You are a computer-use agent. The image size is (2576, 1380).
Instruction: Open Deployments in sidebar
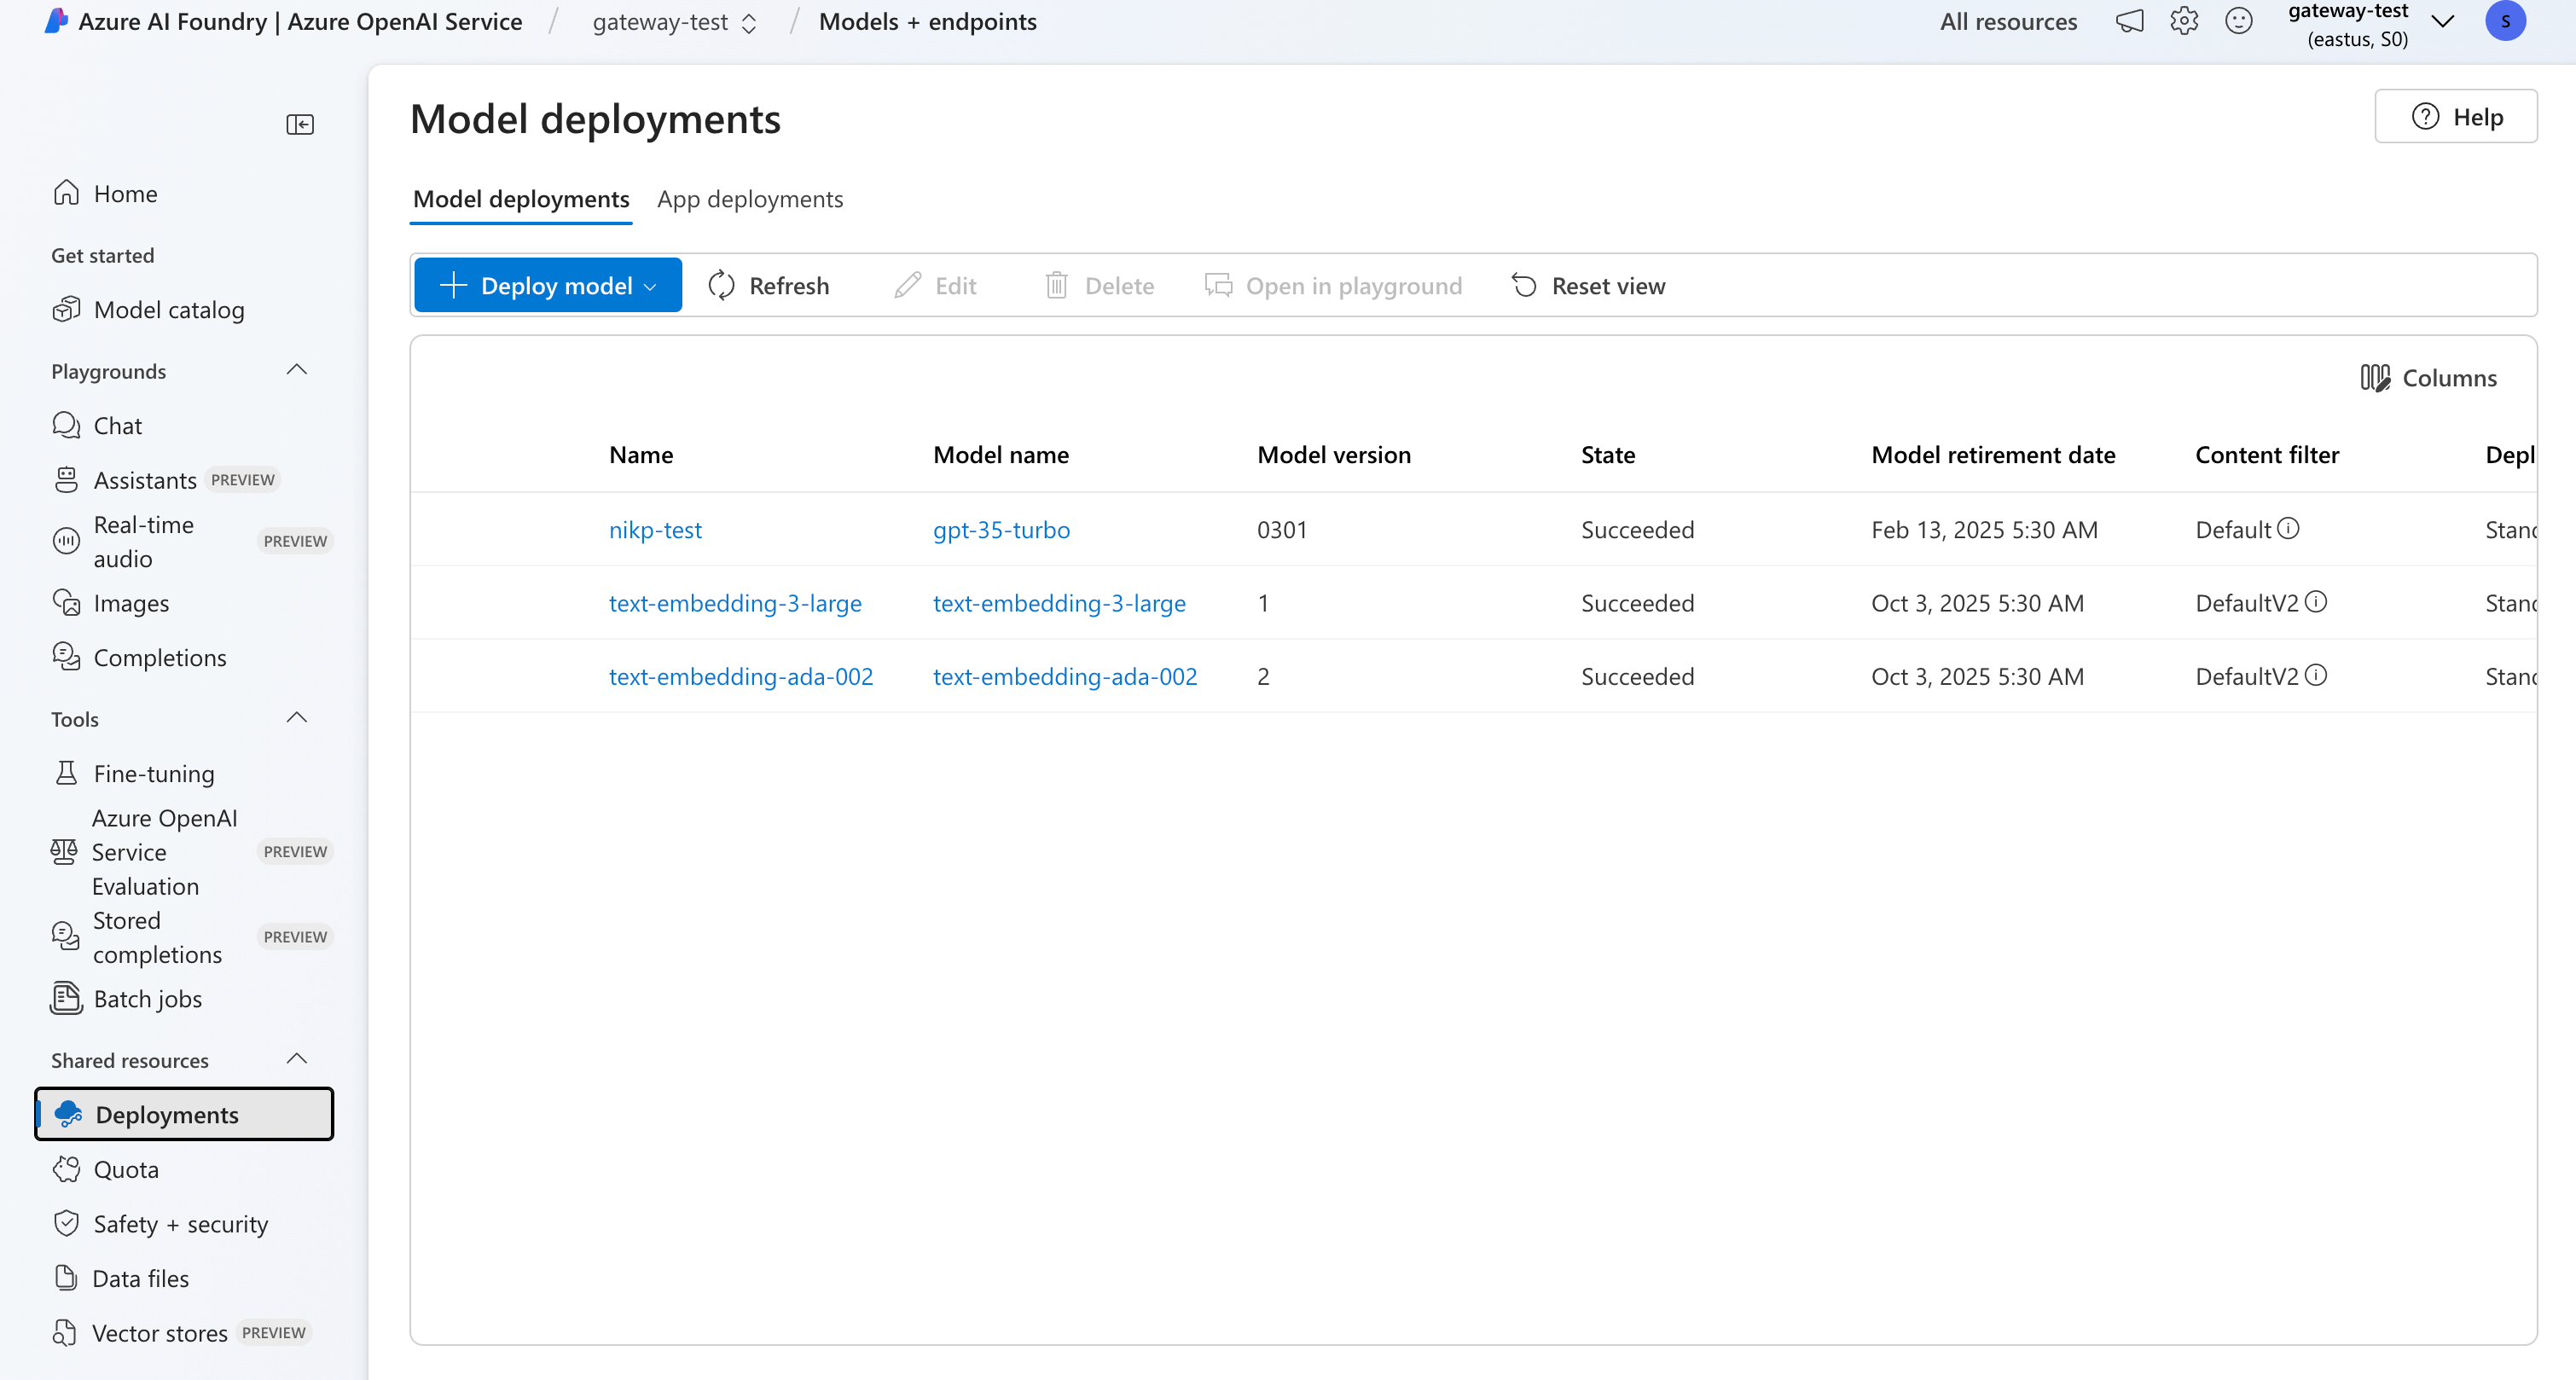(184, 1114)
